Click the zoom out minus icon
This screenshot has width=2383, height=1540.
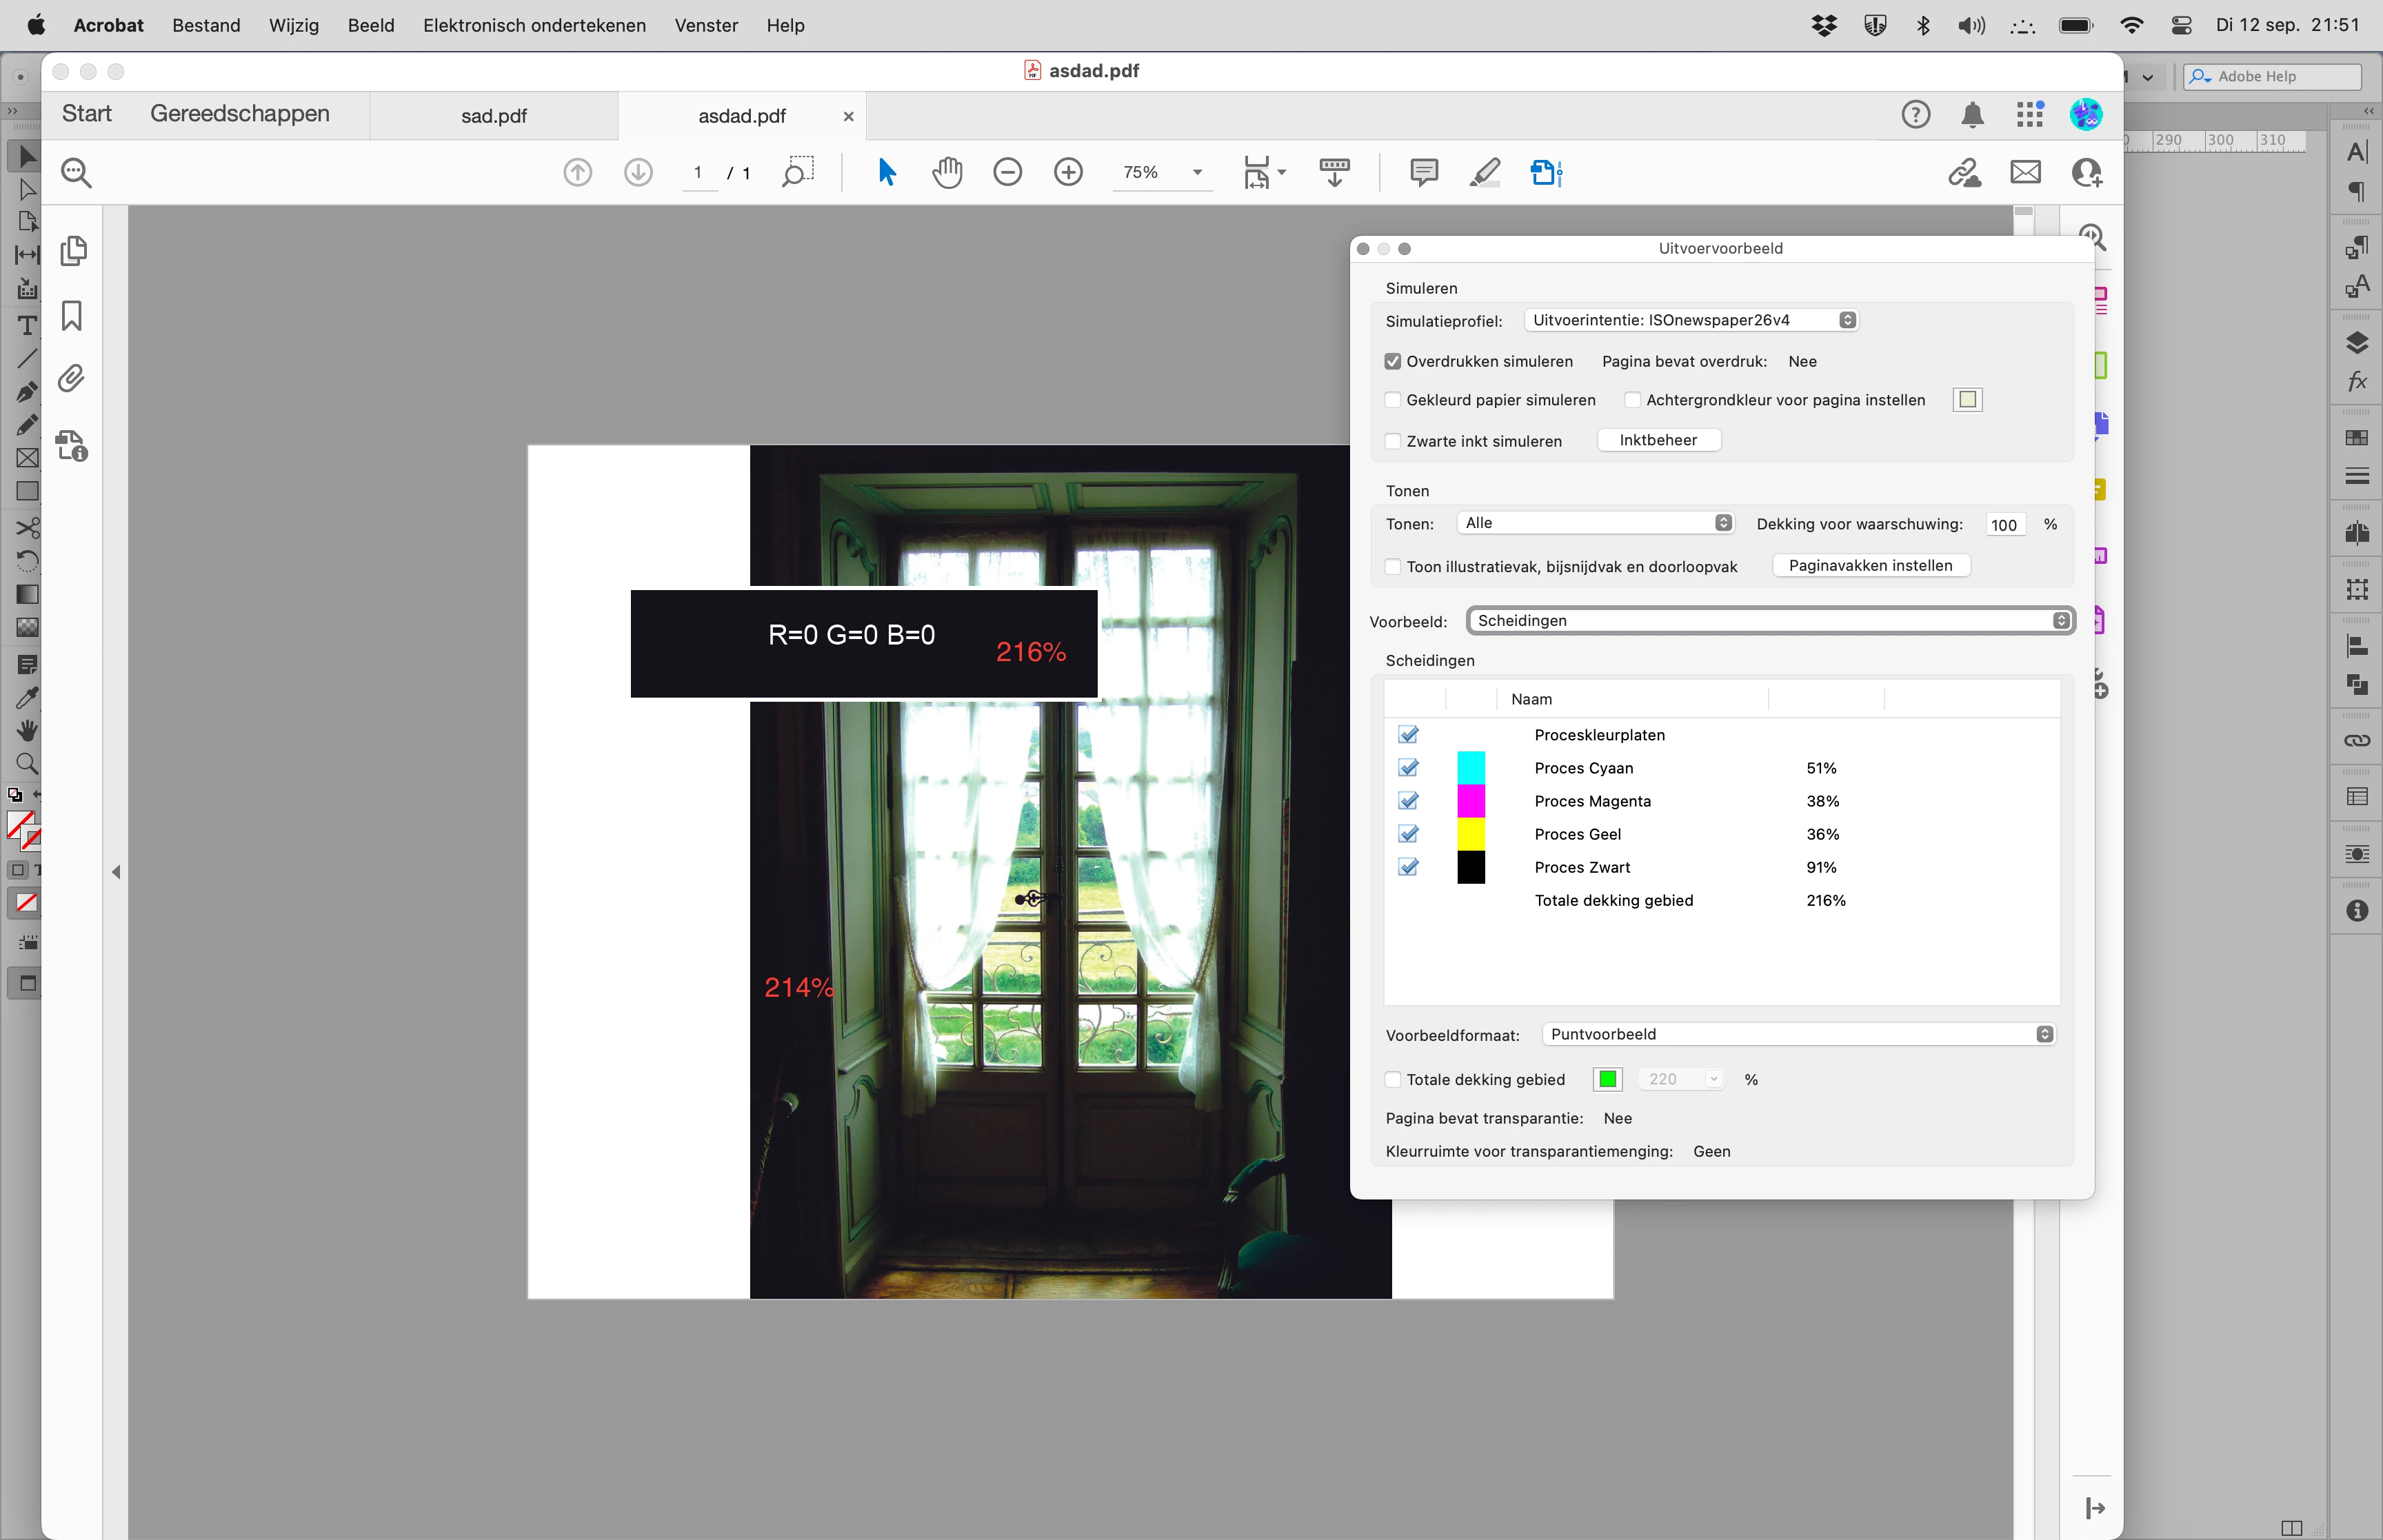(x=1007, y=173)
